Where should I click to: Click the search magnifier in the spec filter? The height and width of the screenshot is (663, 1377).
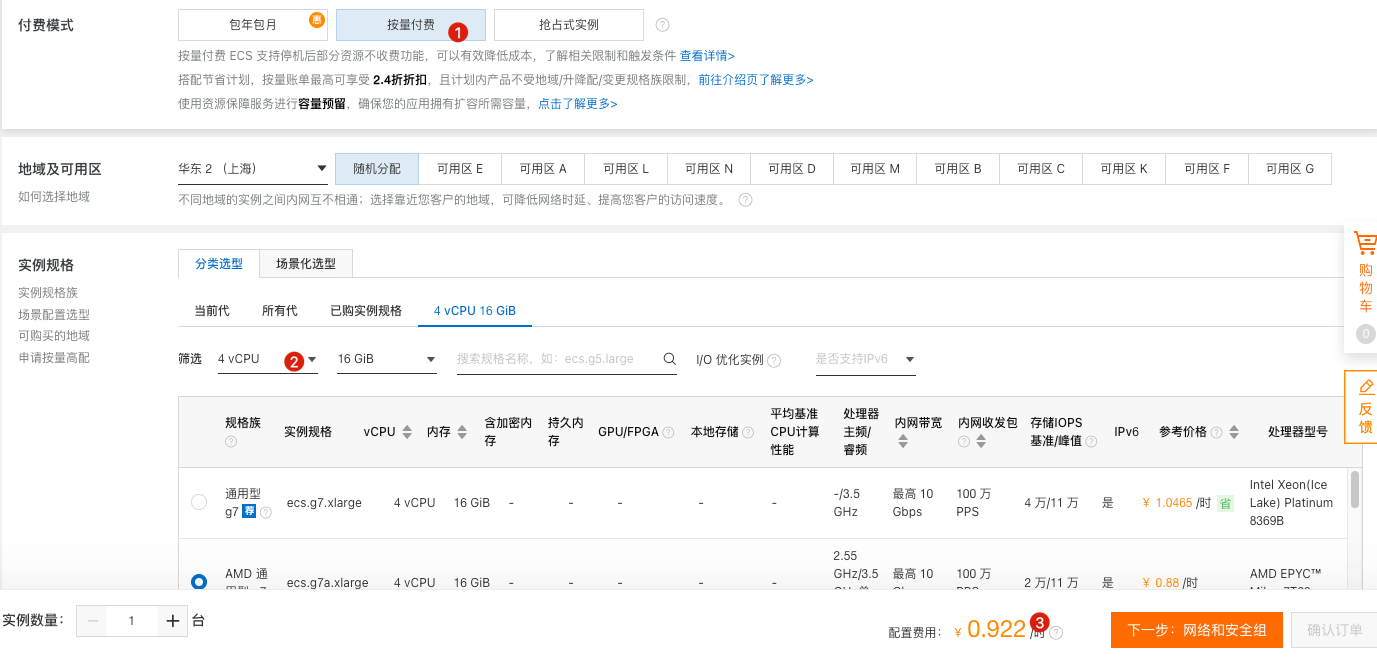coord(670,359)
